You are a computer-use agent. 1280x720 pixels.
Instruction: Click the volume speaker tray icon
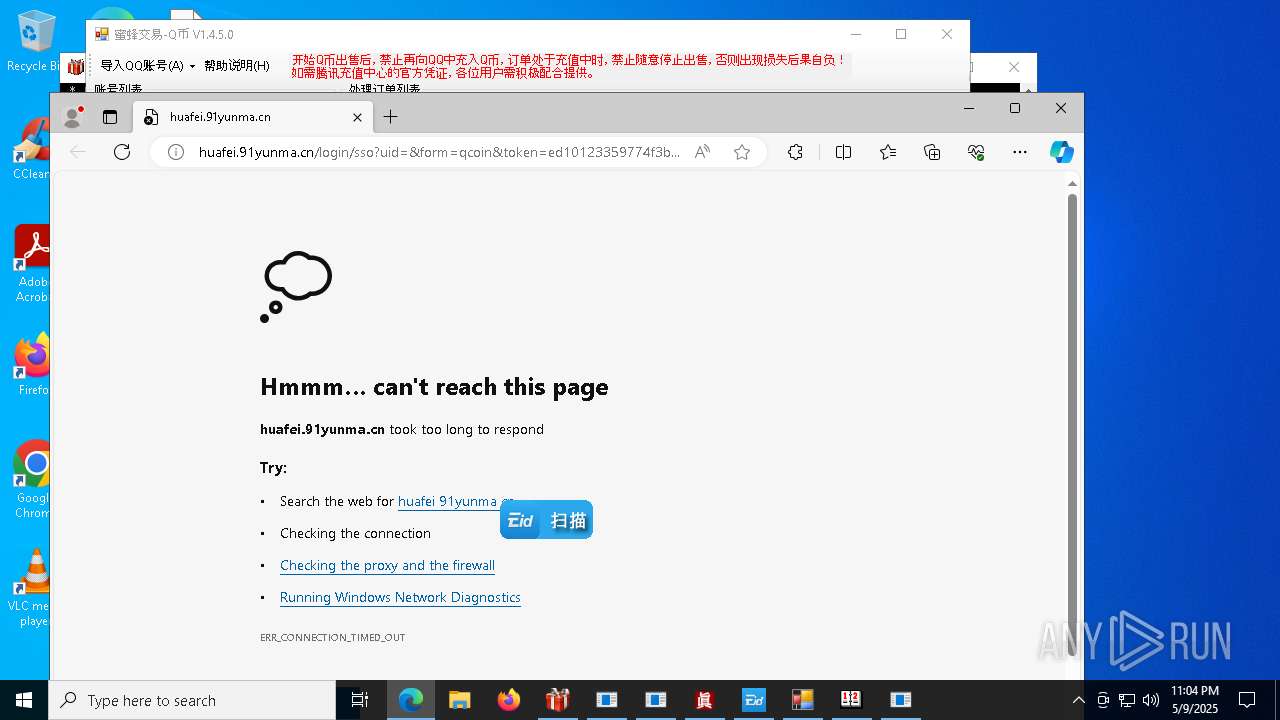1151,700
